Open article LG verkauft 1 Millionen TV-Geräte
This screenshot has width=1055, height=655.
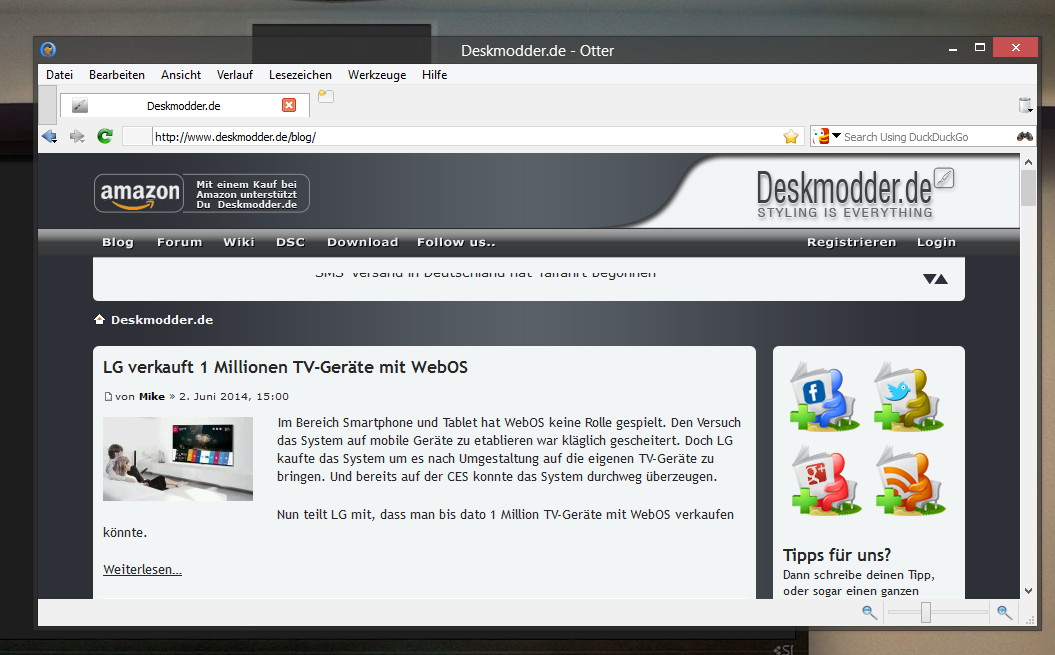tap(285, 367)
